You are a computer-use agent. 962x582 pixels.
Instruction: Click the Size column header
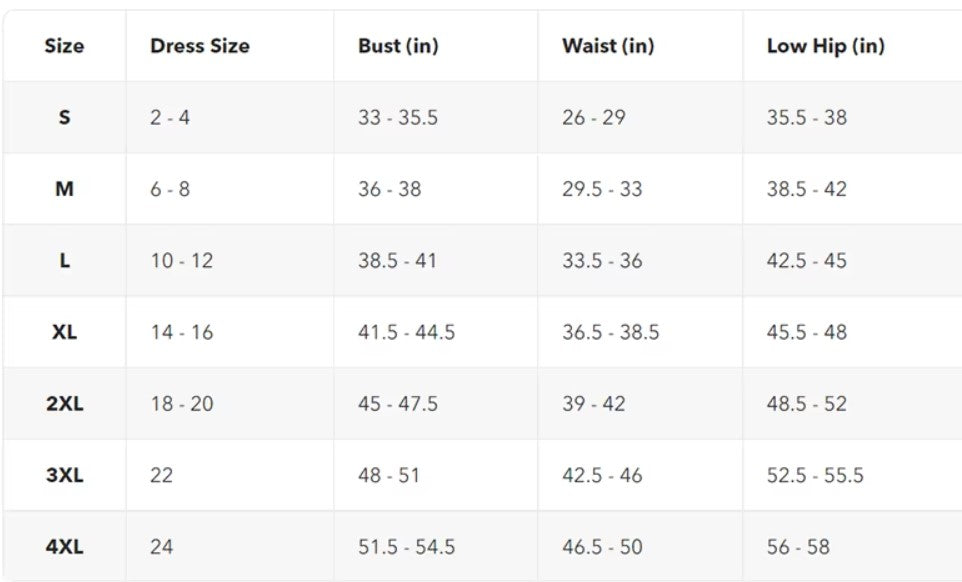click(x=64, y=46)
